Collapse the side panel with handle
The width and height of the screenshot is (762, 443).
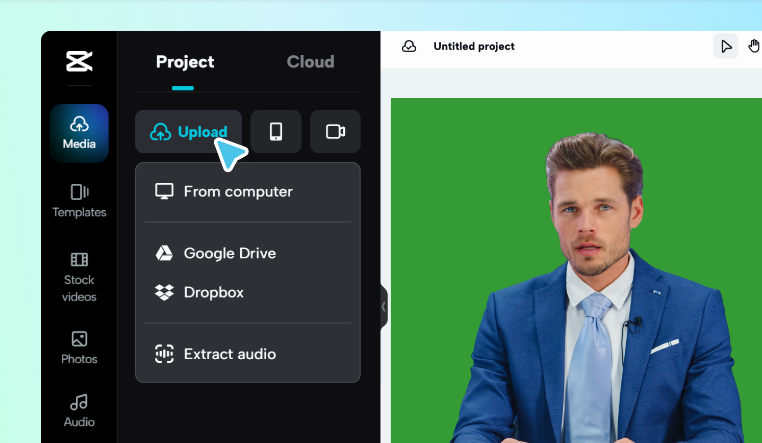coord(383,307)
